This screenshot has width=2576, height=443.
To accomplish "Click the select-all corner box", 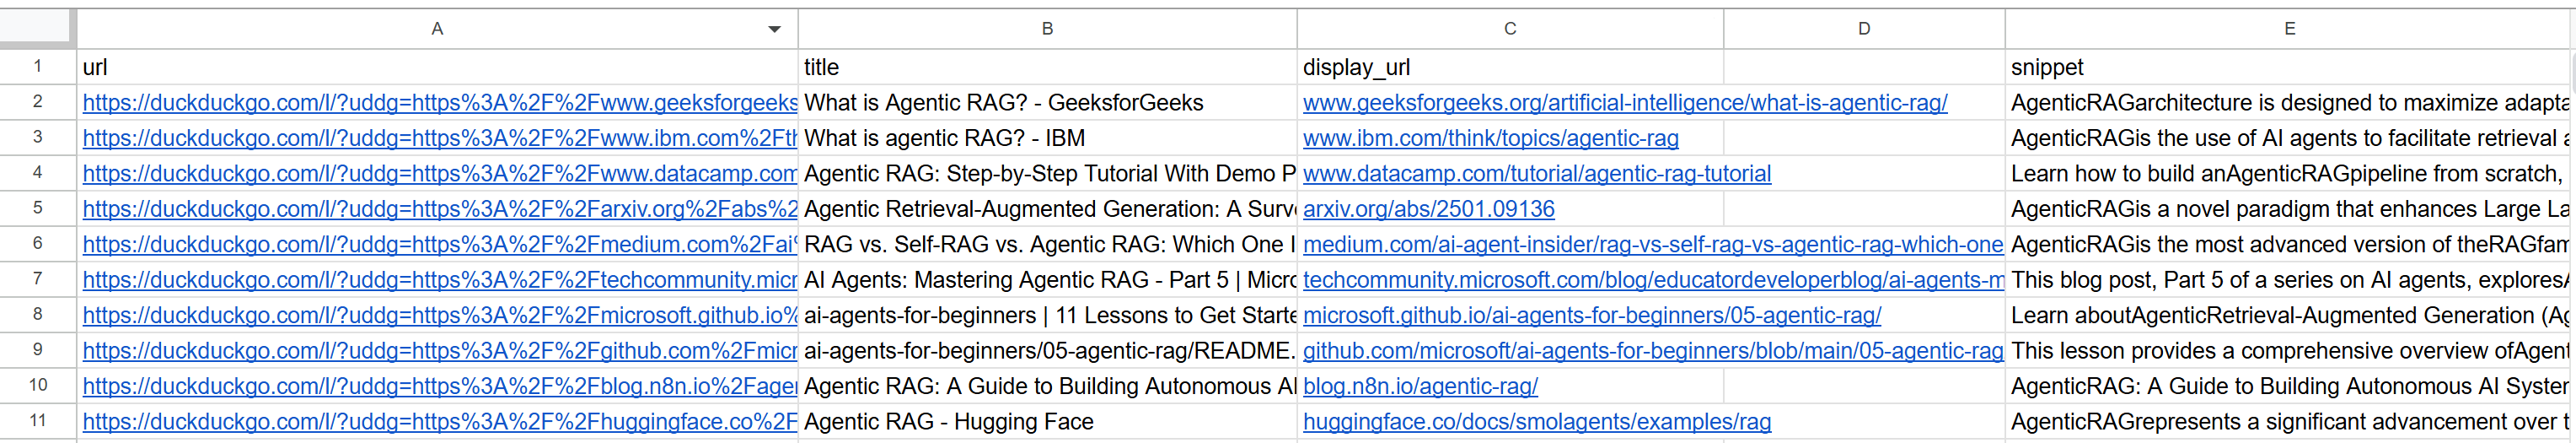I will tap(37, 28).
